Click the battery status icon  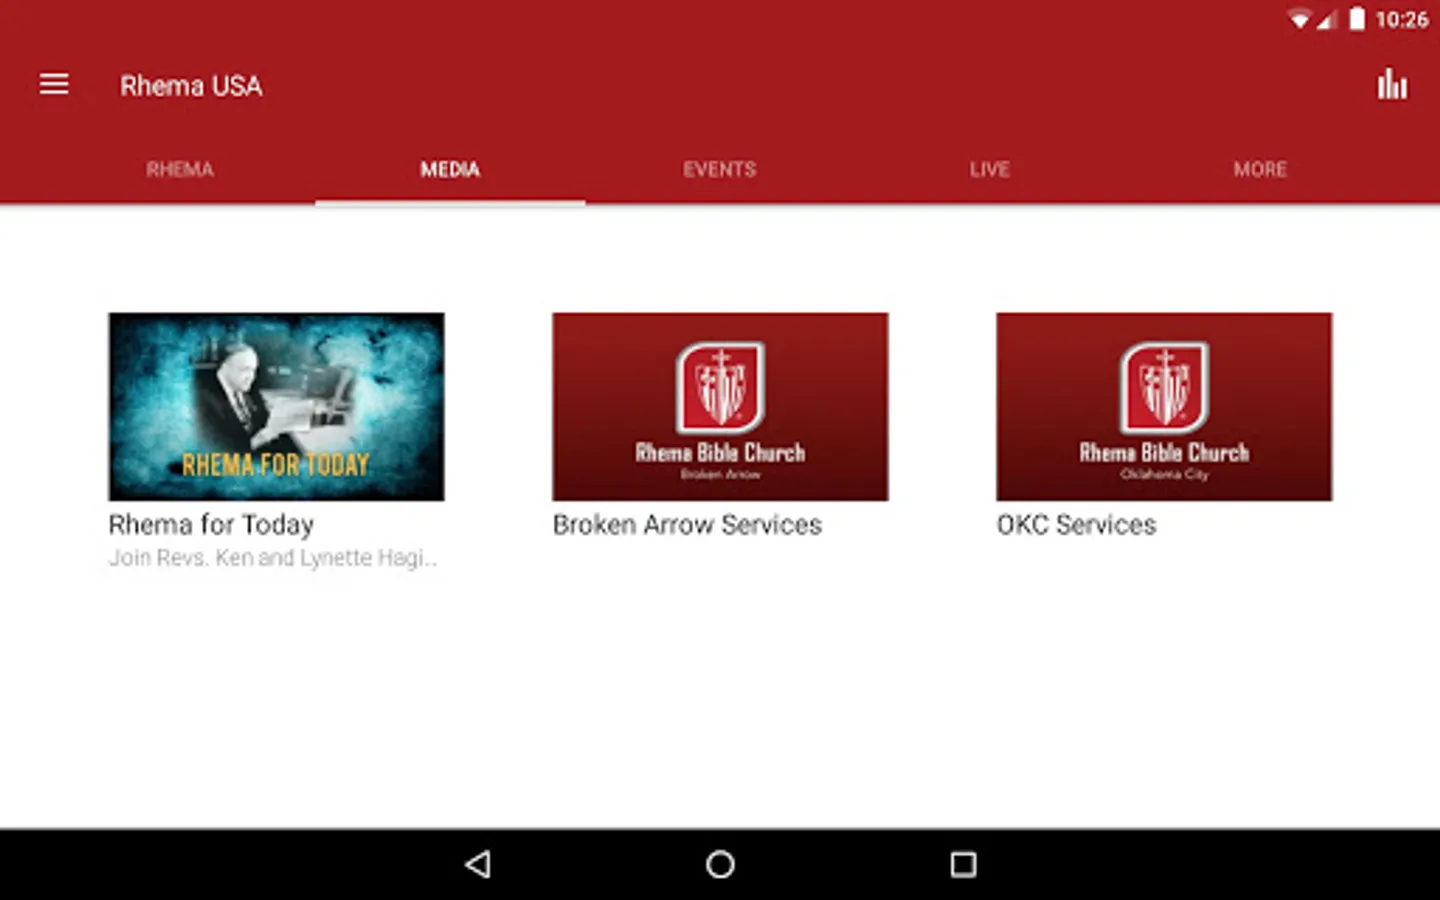1357,19
